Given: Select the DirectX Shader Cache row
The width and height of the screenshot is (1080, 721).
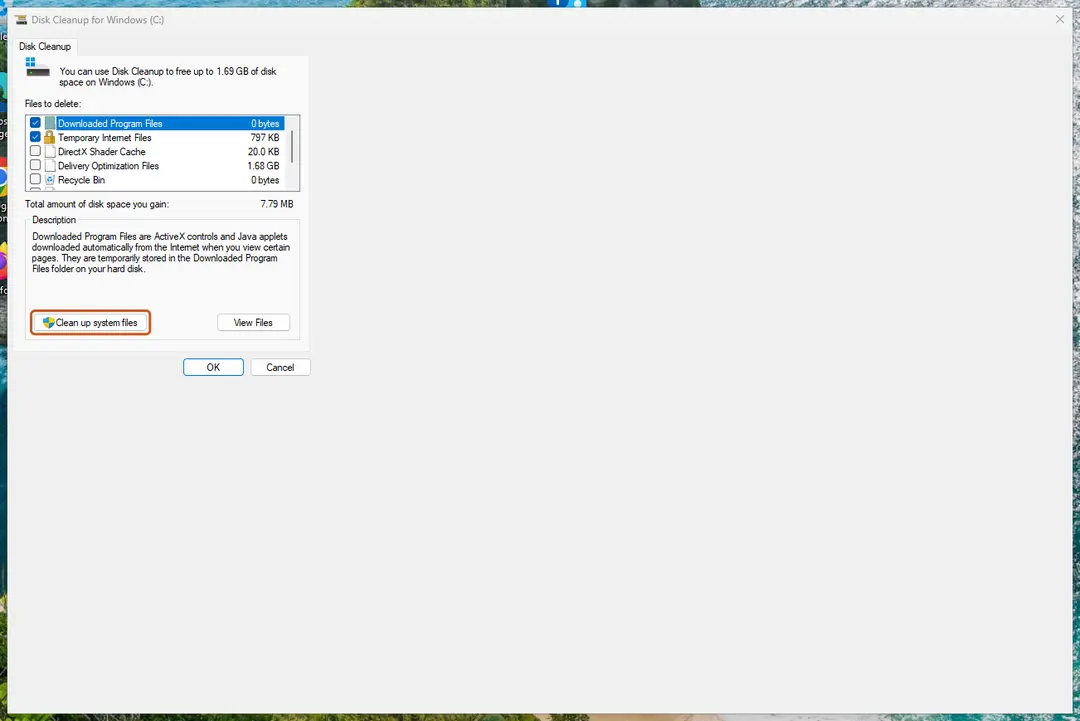Looking at the screenshot, I should [x=155, y=151].
